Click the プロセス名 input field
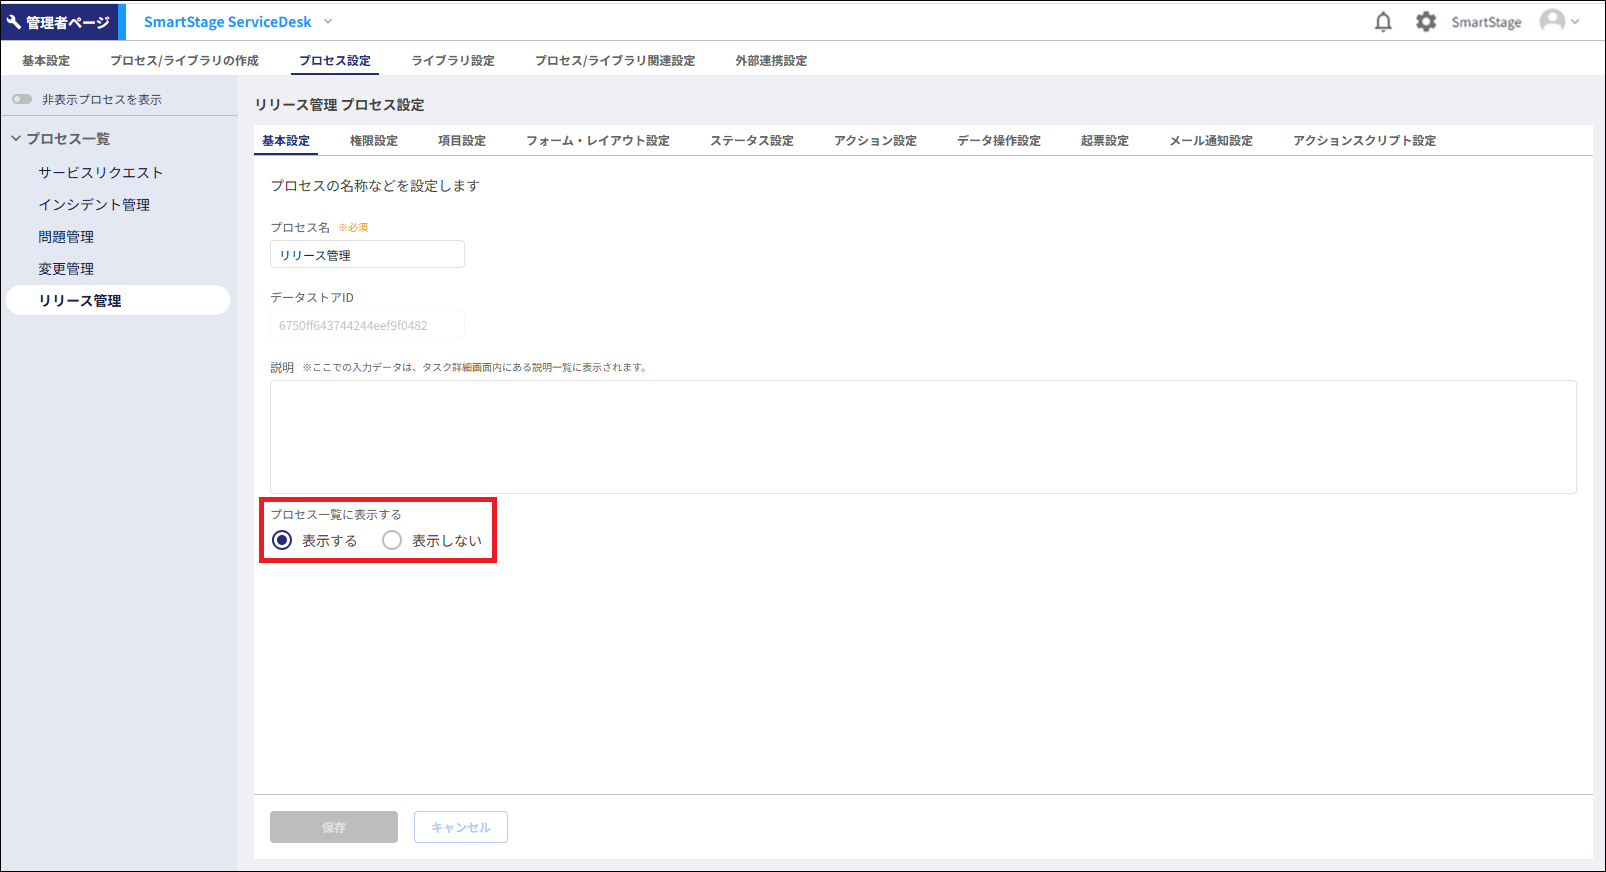1606x872 pixels. [x=367, y=255]
